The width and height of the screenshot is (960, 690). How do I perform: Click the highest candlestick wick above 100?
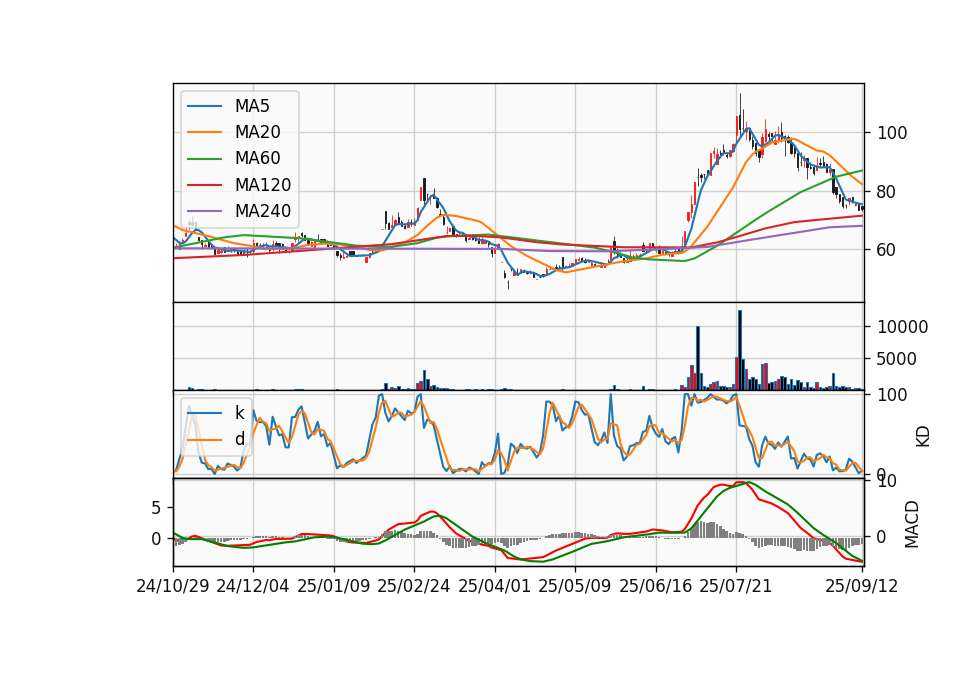coord(740,102)
